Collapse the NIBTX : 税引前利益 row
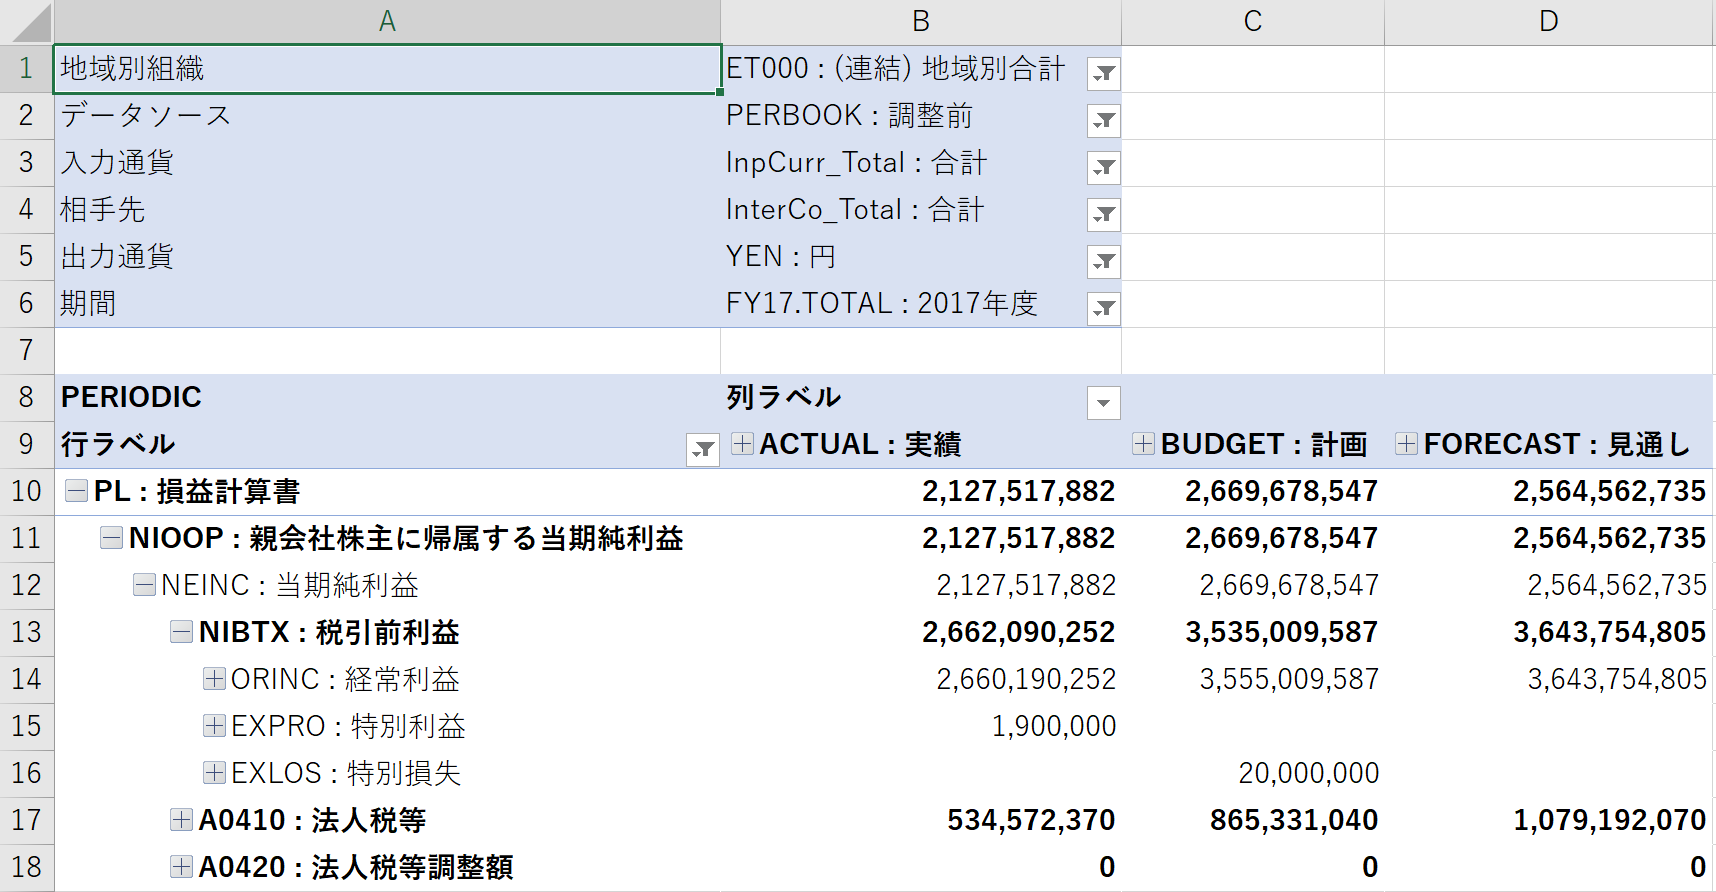The image size is (1716, 892). pyautogui.click(x=181, y=631)
